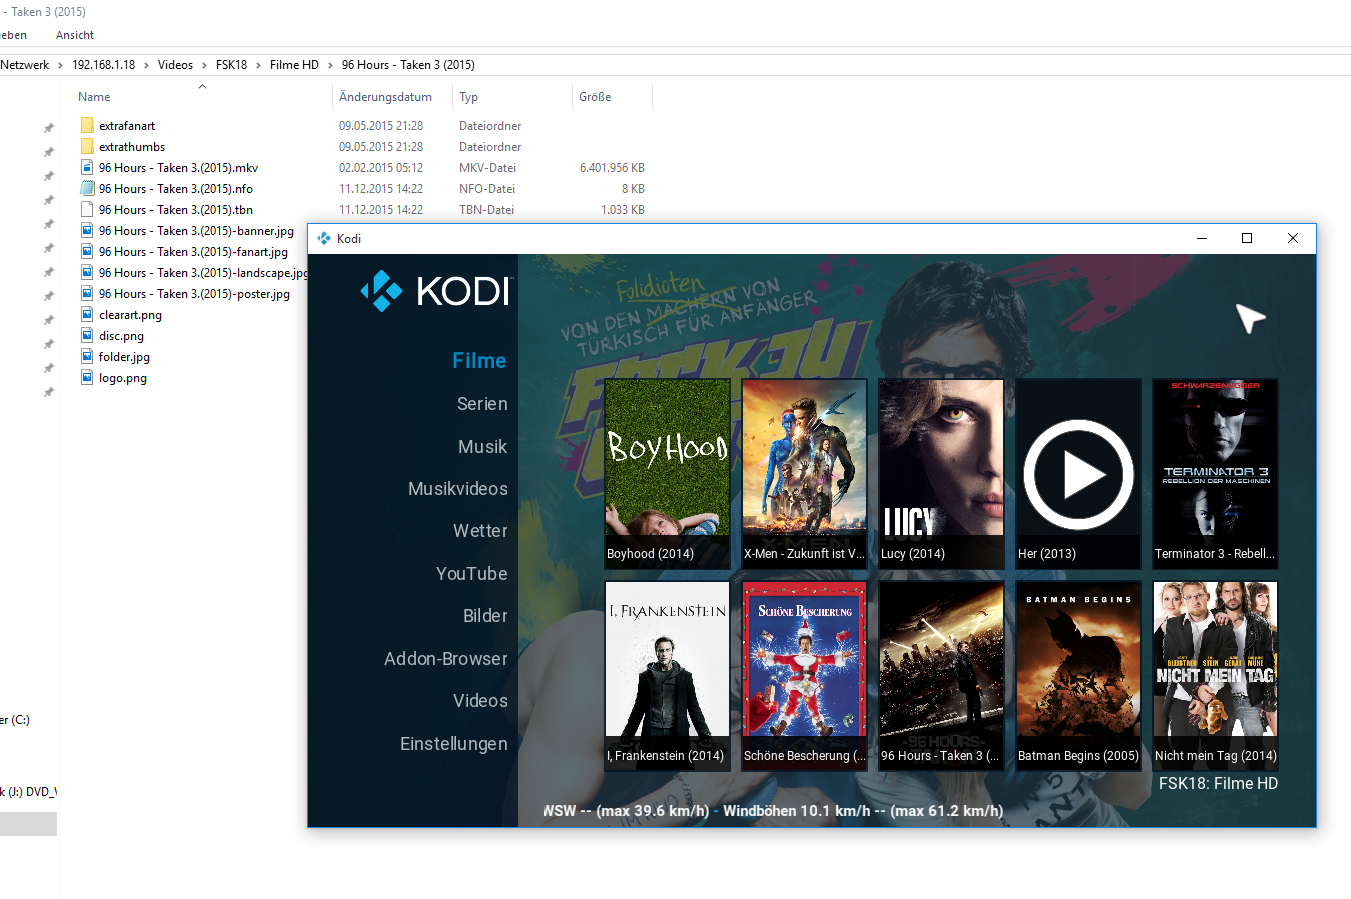This screenshot has width=1351, height=899.
Task: Select the clearart.png file icon
Action: coord(87,315)
